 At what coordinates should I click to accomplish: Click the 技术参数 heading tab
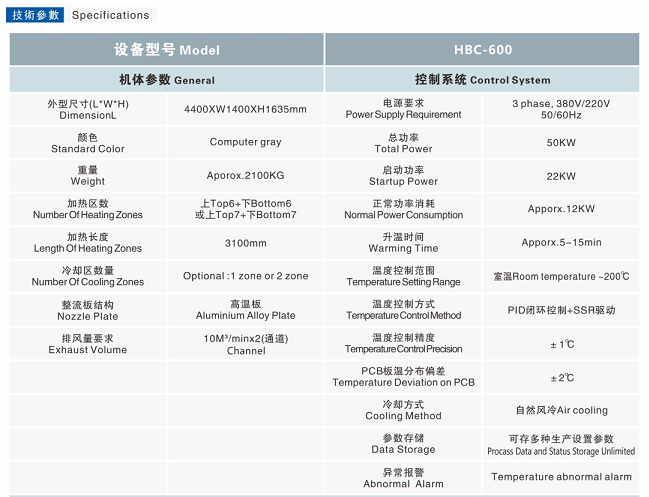[x=35, y=15]
